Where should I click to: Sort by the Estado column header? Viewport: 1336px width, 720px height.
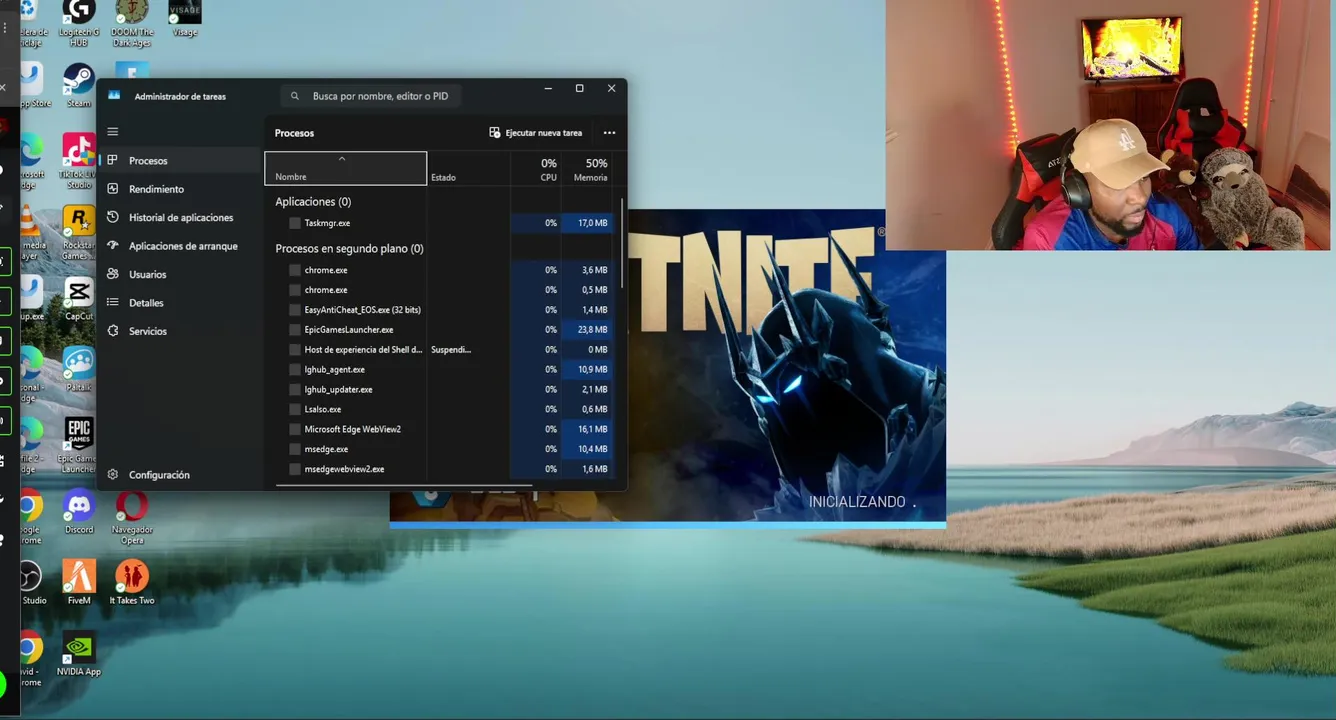click(x=468, y=168)
